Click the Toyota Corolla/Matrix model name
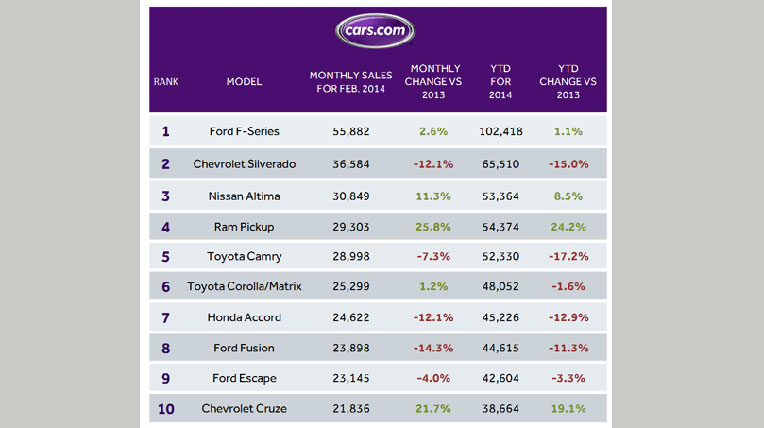Screen dimensions: 764x428 pos(245,287)
